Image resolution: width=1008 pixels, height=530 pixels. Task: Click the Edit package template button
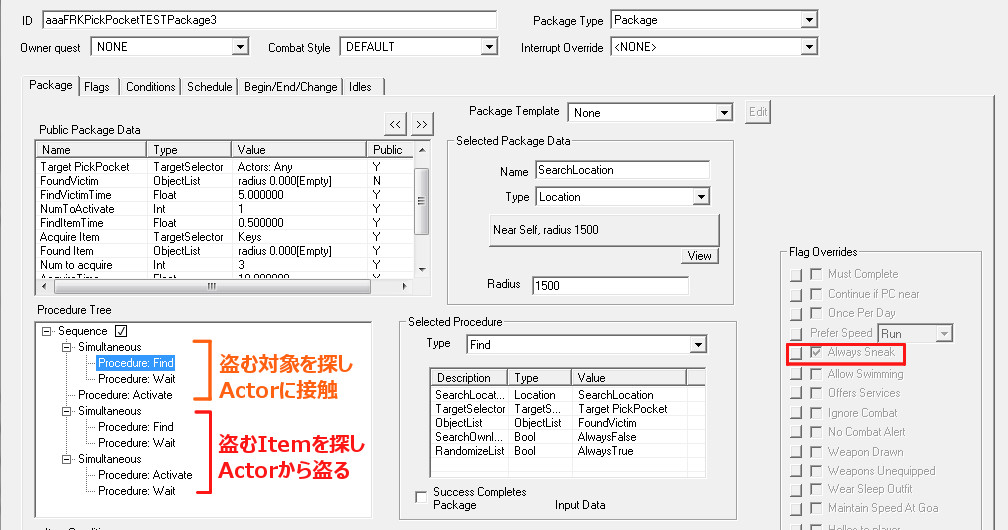click(758, 112)
